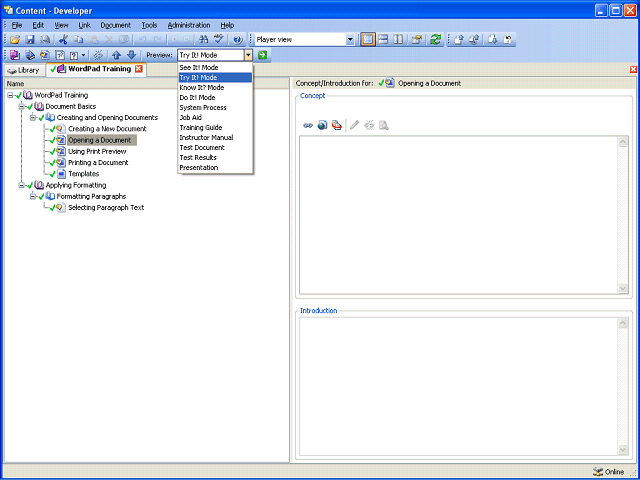Click the Concept pane scrollbar down arrow

point(623,288)
